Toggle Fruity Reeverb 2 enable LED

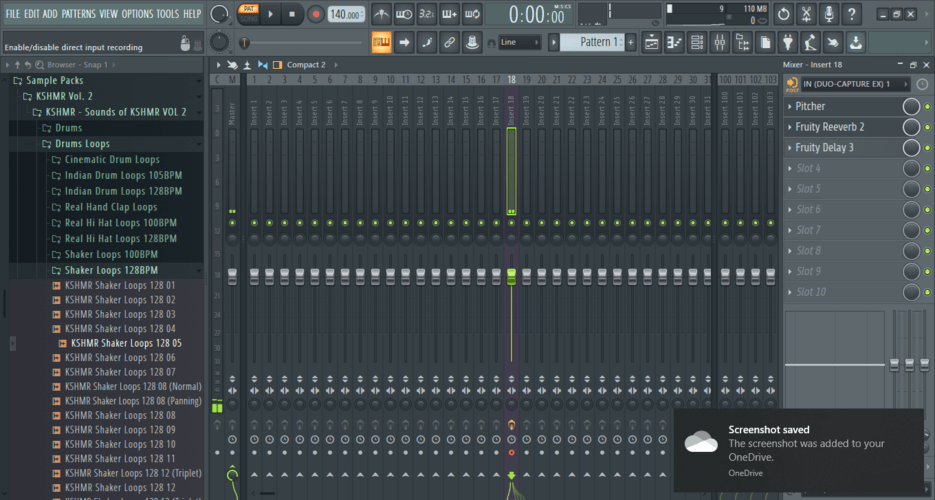(x=927, y=128)
